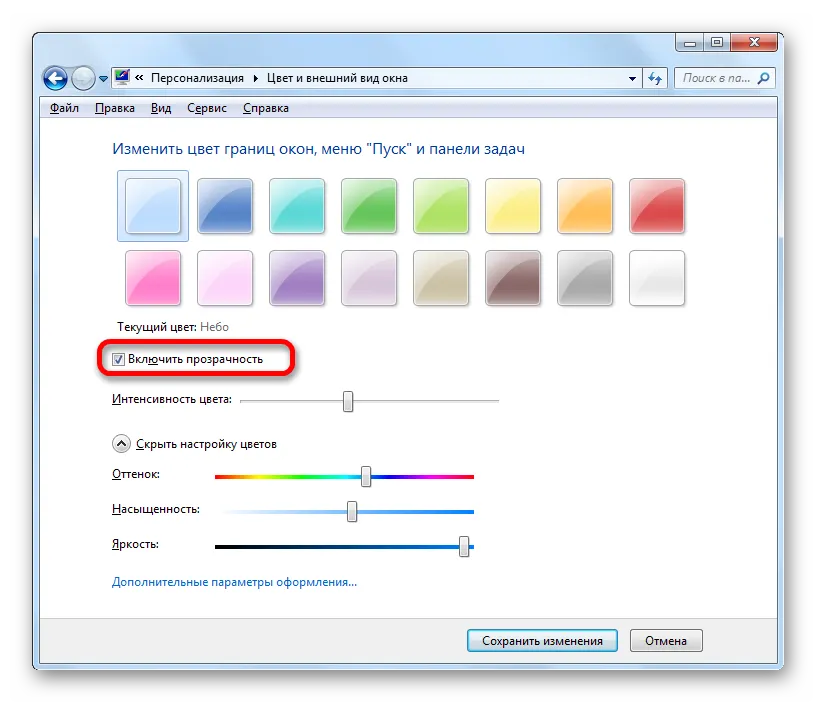
Task: Maximize the window
Action: tap(717, 43)
